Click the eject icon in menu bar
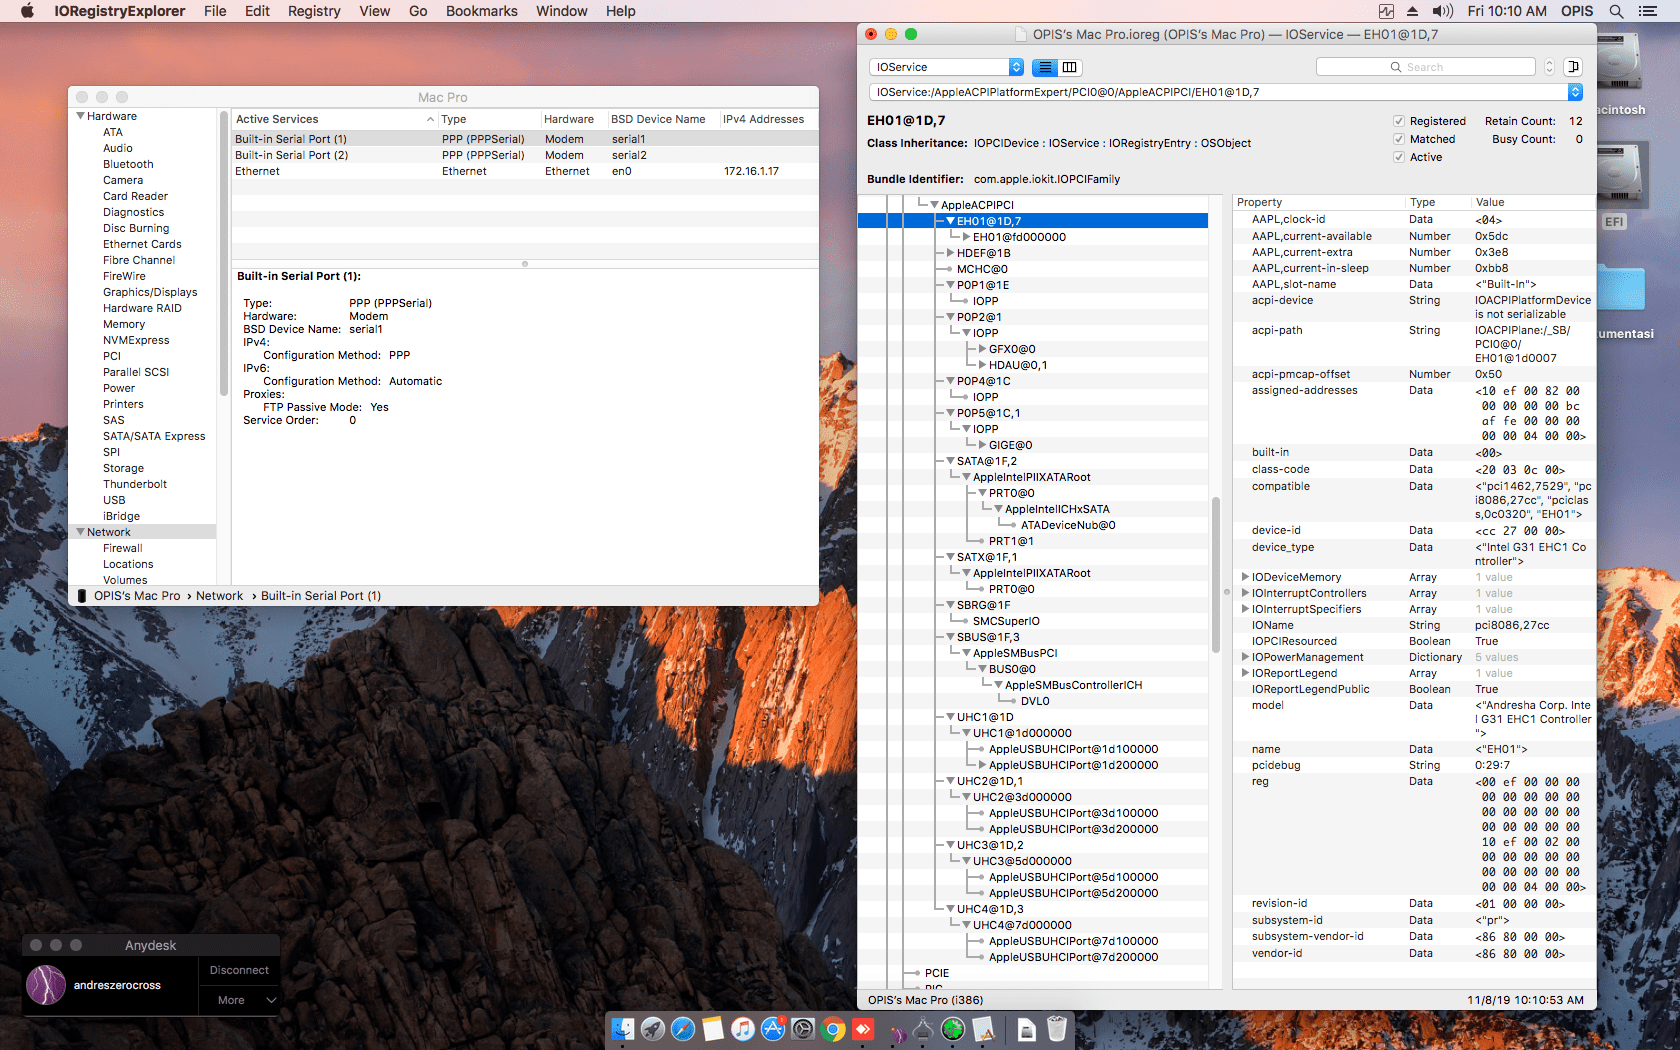The width and height of the screenshot is (1680, 1050). point(1412,11)
